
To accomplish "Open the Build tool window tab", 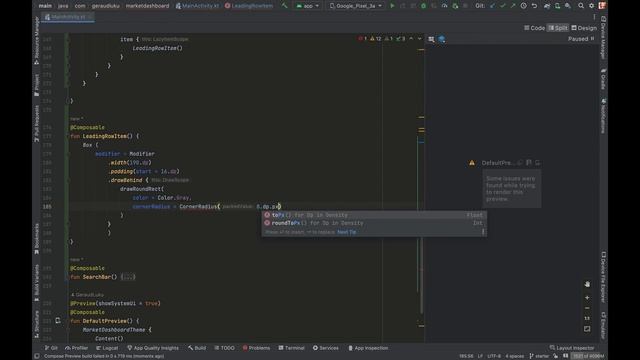I will [197, 348].
